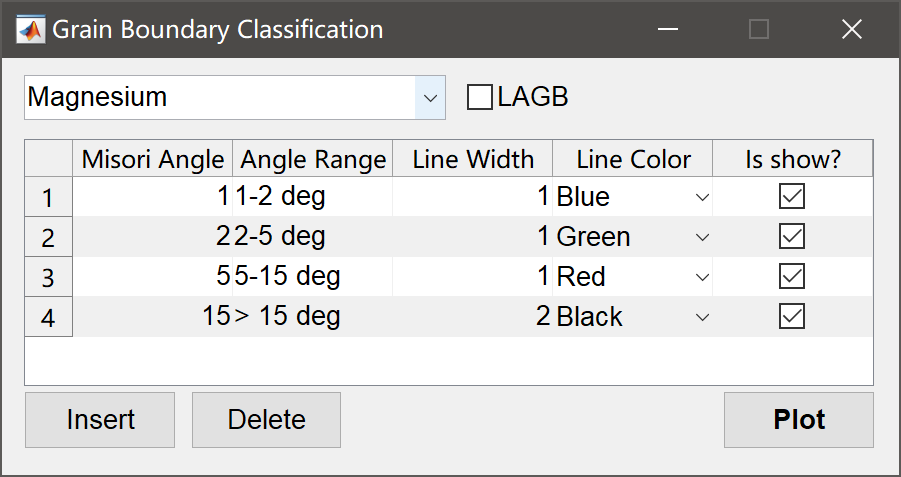Disable Is show for the Red row
Screen dimensions: 901x477
[792, 277]
